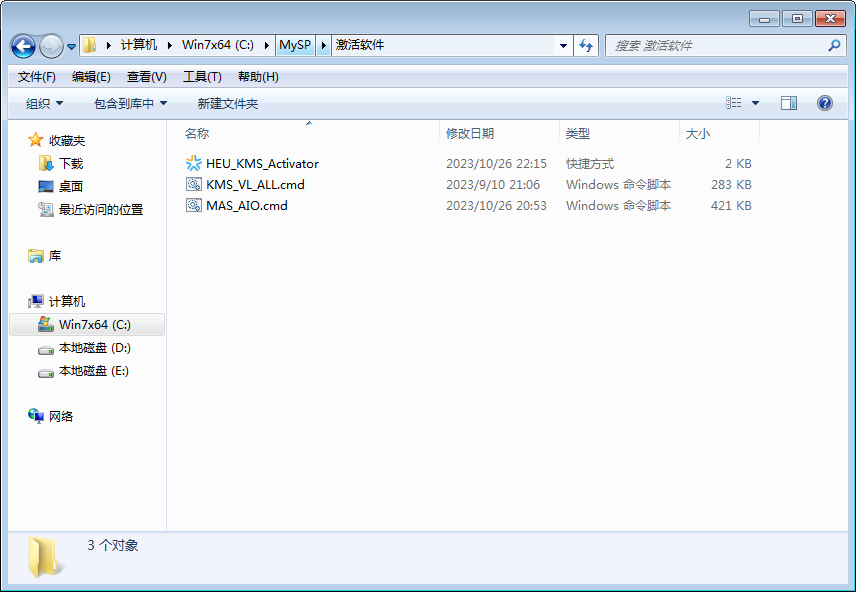856x592 pixels.
Task: Click the help question mark icon
Action: pyautogui.click(x=823, y=102)
